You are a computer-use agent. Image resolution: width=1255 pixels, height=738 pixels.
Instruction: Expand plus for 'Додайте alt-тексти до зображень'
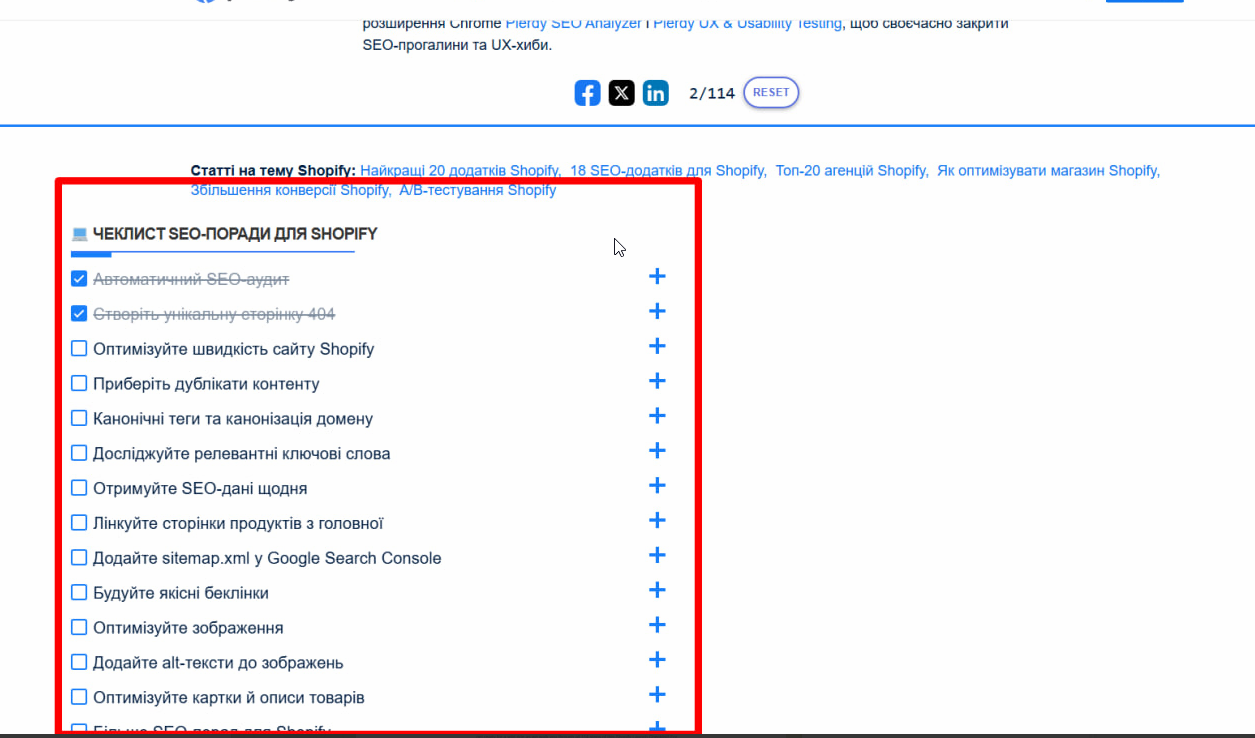pyautogui.click(x=657, y=660)
